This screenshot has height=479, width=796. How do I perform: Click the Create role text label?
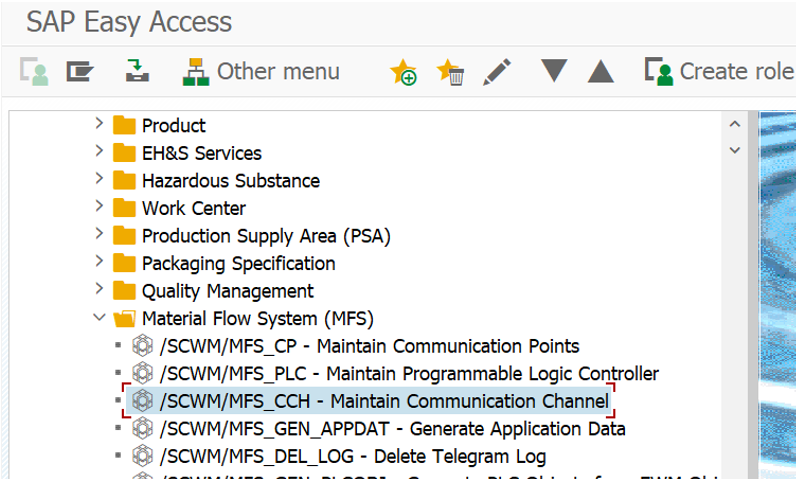pyautogui.click(x=737, y=71)
